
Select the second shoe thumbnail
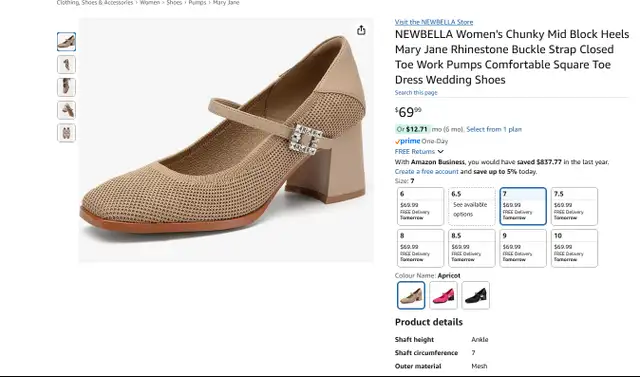67,64
